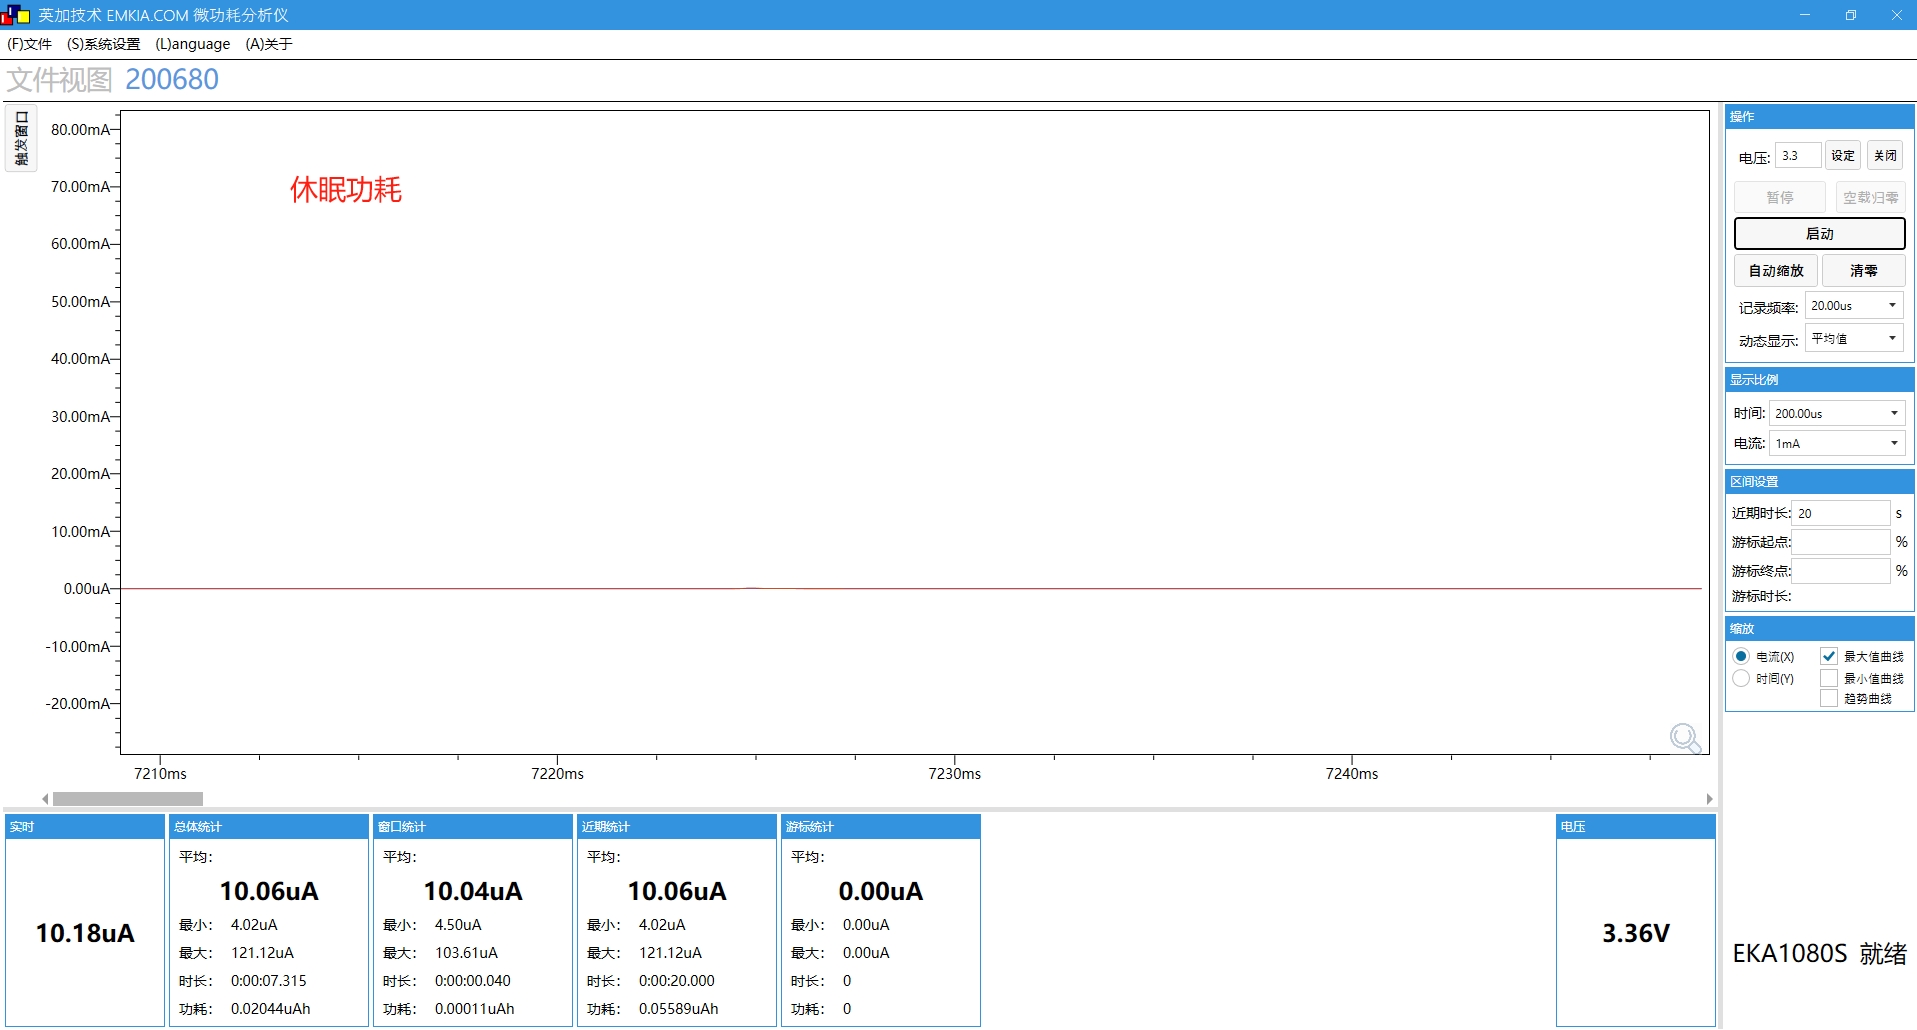Click the magnifier zoom icon in chart
This screenshot has width=1917, height=1030.
(1685, 738)
